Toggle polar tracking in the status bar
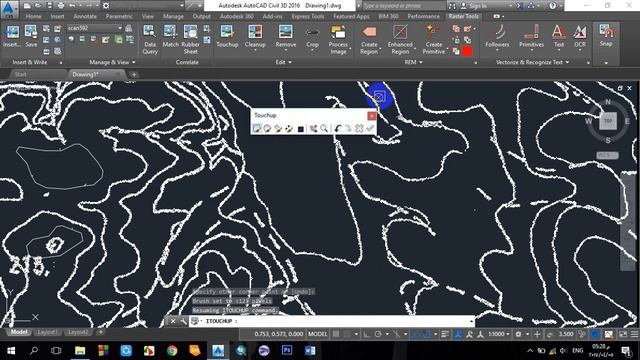The height and width of the screenshot is (360, 640). click(x=378, y=334)
